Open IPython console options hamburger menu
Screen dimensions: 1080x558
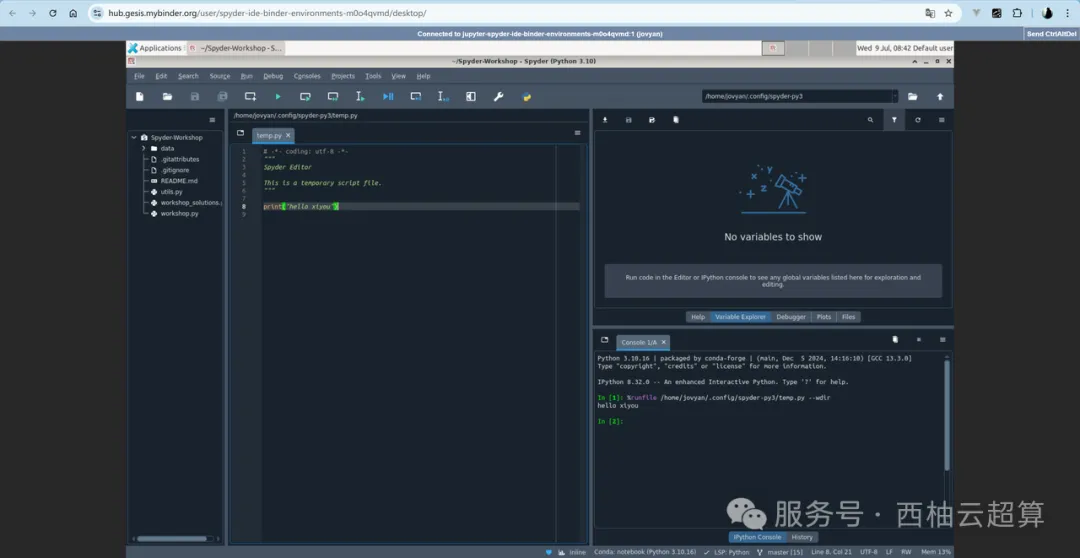942,340
